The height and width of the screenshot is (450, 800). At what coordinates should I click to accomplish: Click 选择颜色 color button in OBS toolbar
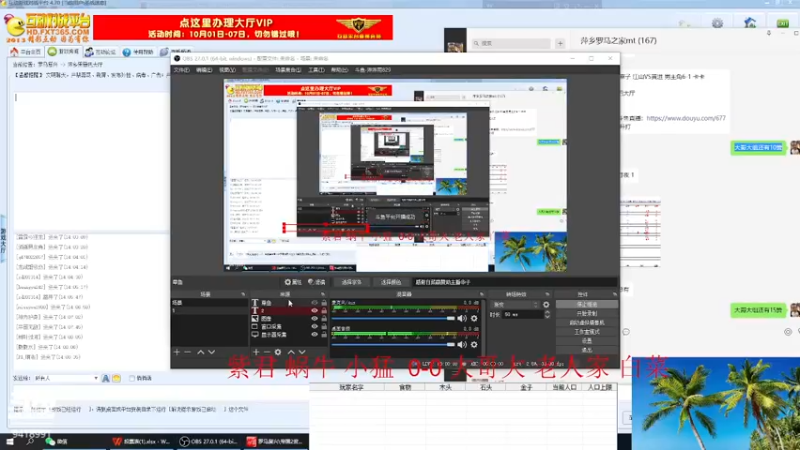coord(391,282)
